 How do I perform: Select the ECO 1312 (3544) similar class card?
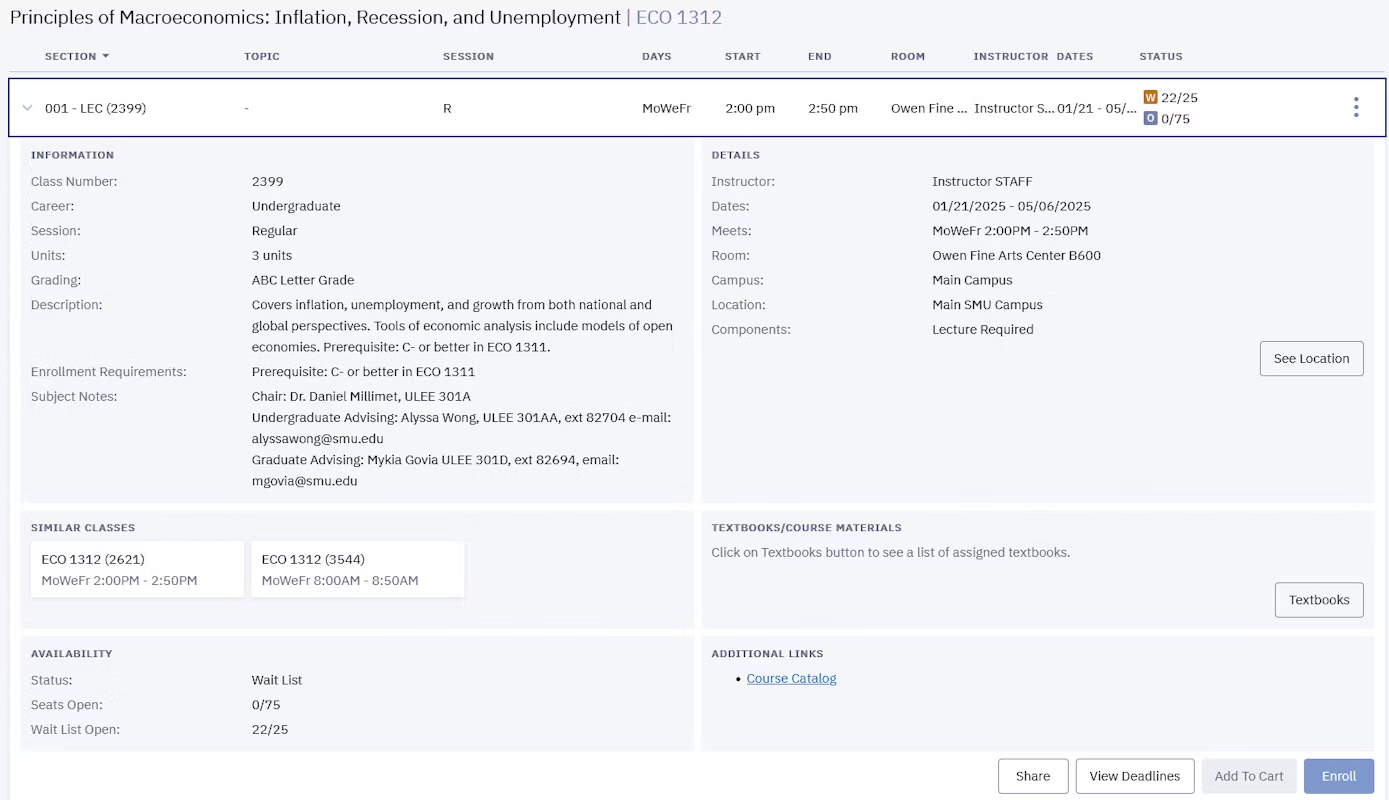(x=357, y=569)
